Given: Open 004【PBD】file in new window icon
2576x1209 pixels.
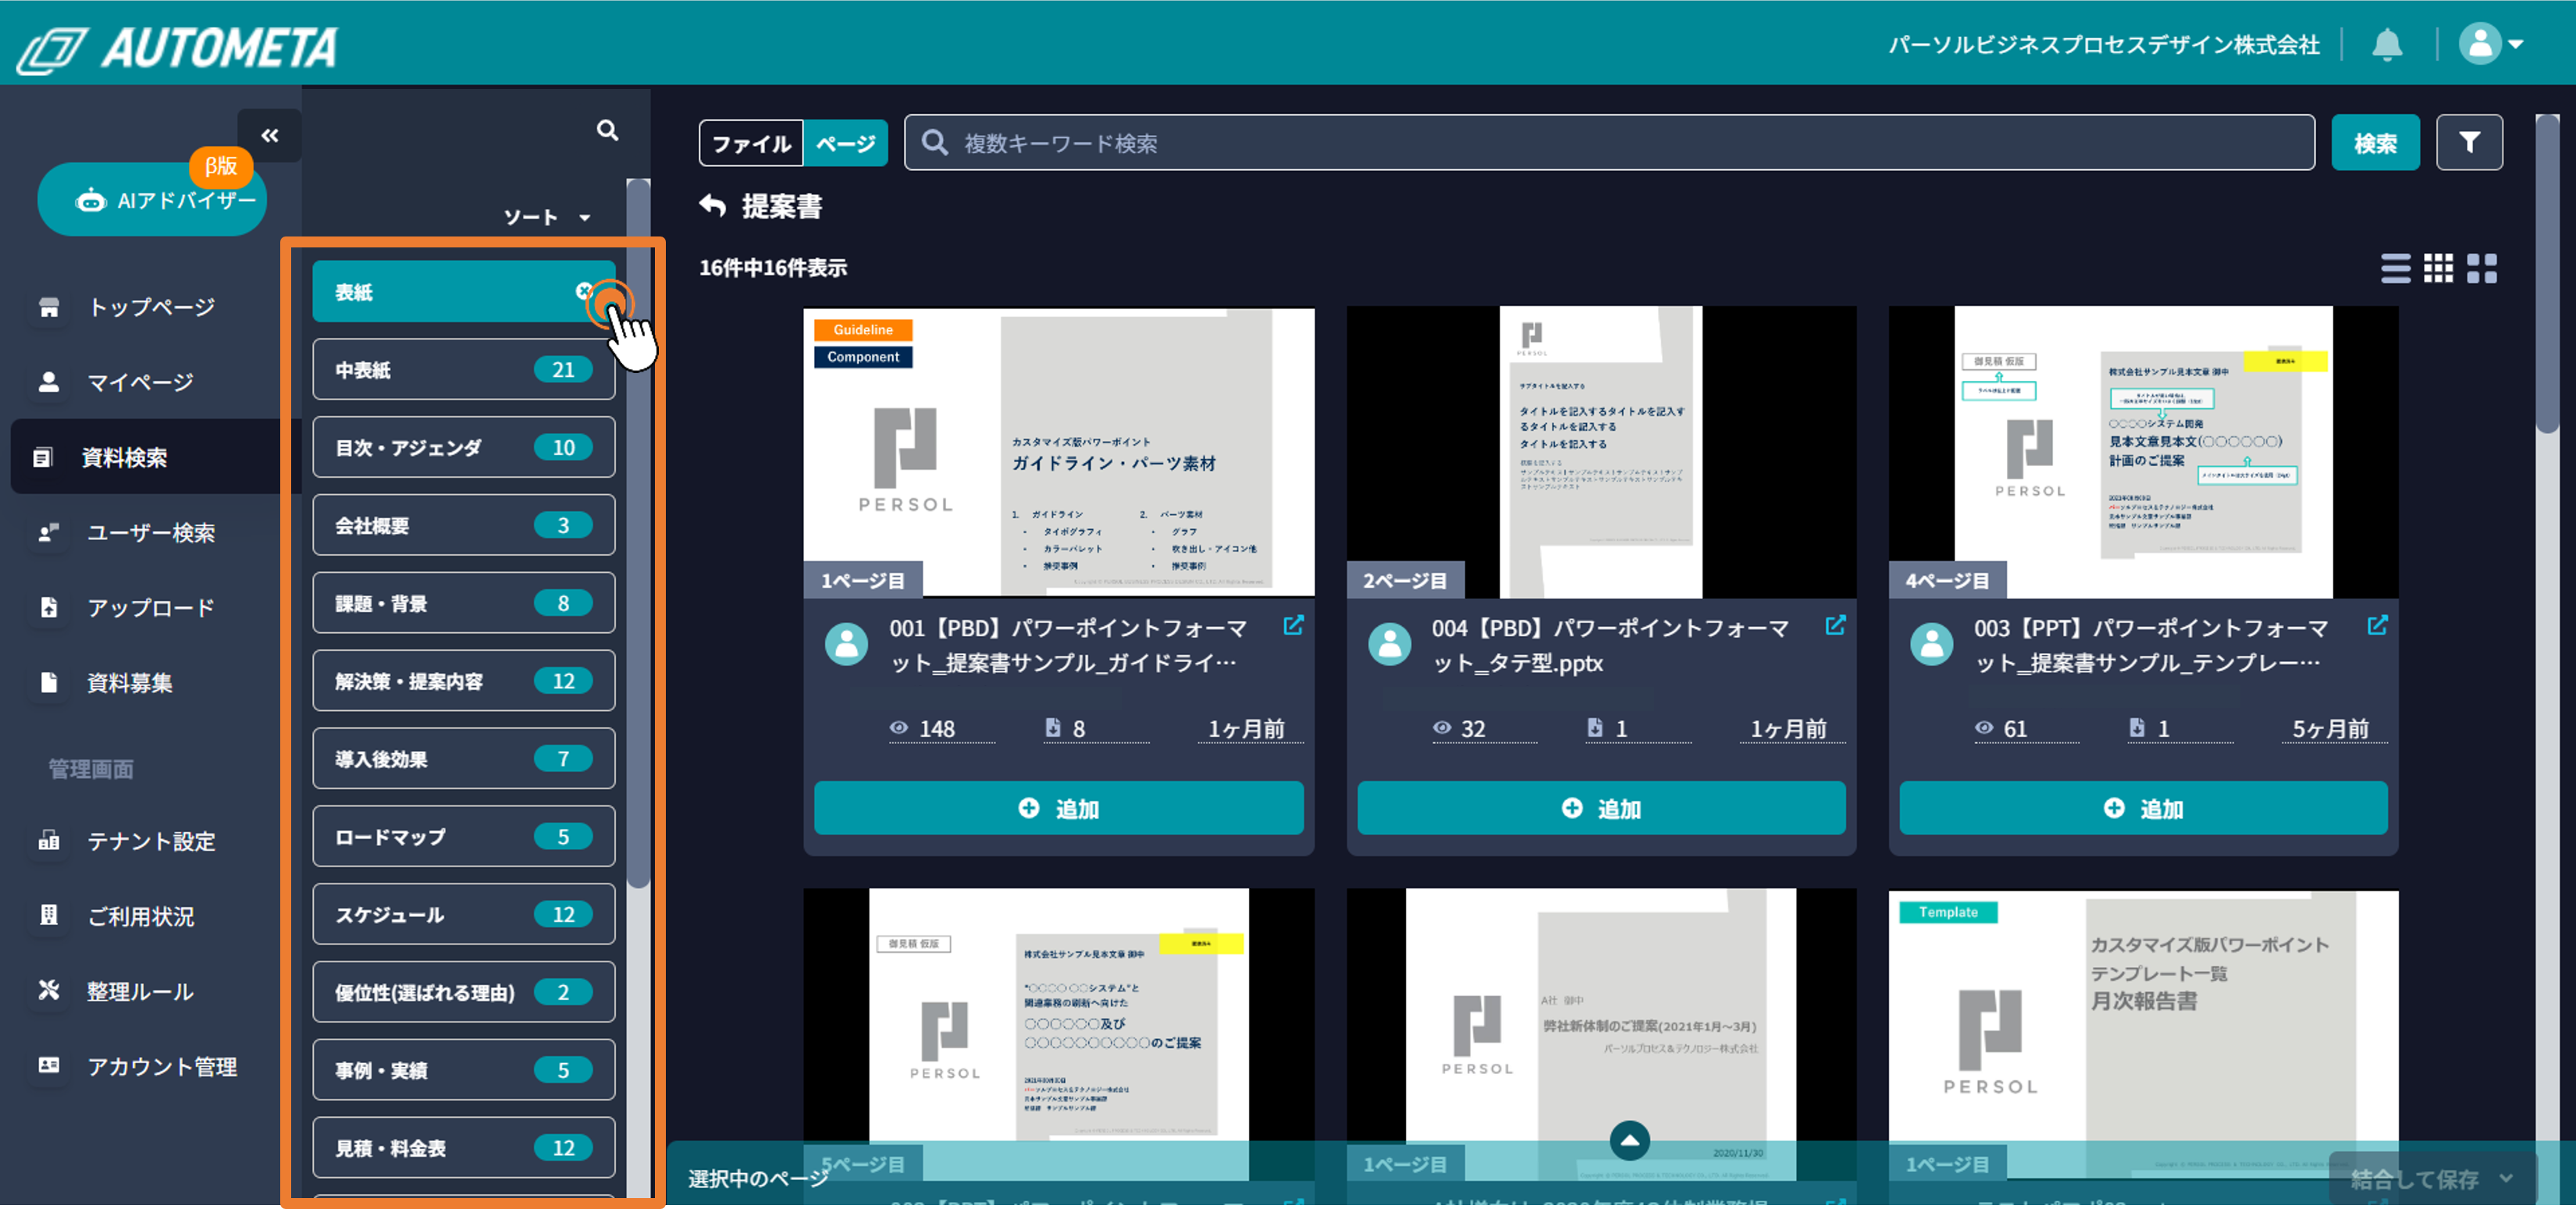Looking at the screenshot, I should click(1835, 626).
